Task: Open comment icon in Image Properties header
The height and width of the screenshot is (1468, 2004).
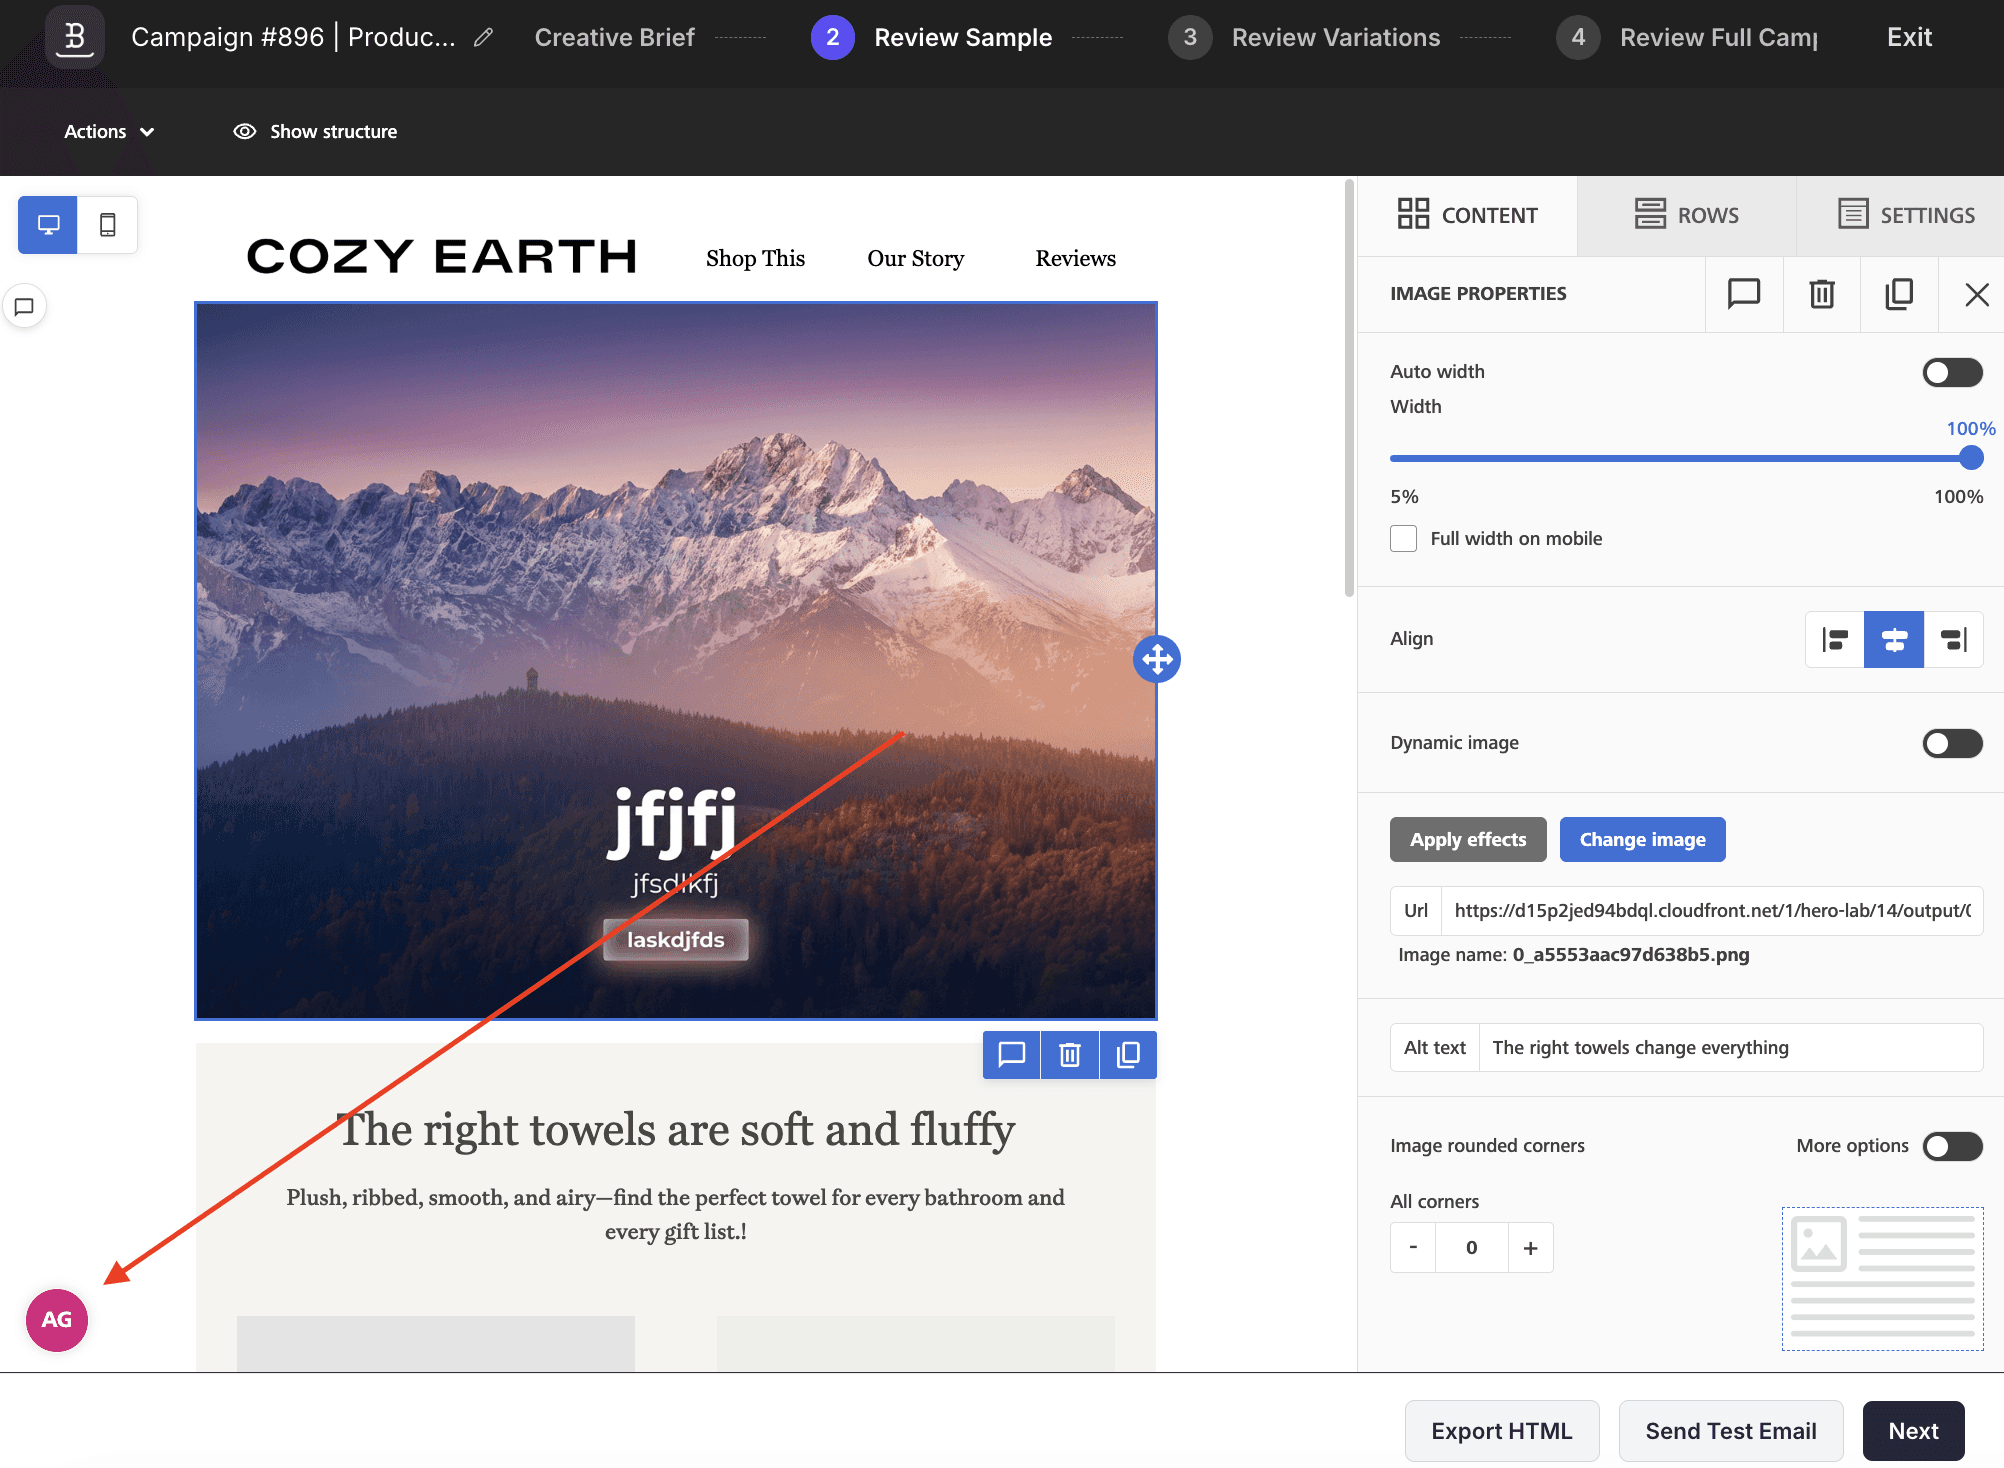Action: [x=1743, y=294]
